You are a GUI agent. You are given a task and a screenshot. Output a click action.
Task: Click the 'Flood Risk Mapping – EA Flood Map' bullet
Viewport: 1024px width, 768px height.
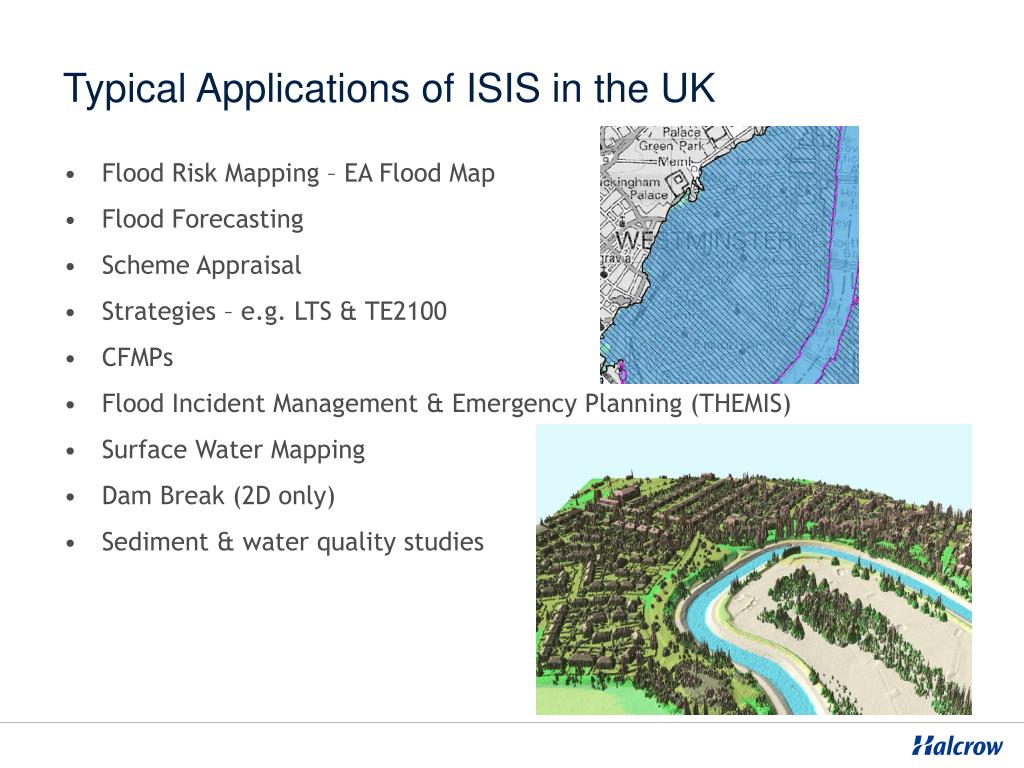pyautogui.click(x=298, y=174)
